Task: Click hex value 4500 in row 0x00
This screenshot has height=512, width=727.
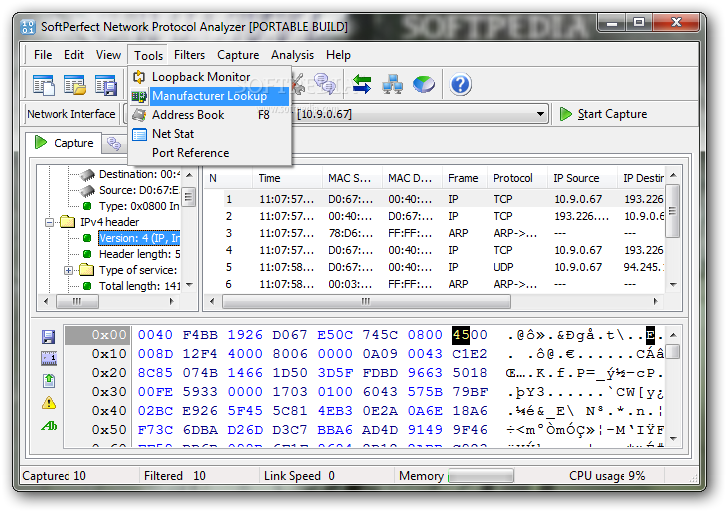Action: click(x=470, y=335)
